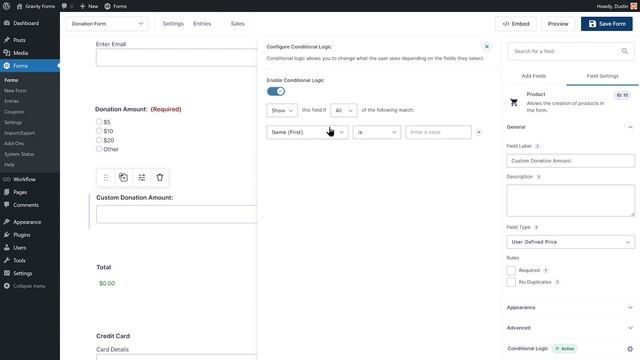Click the Gravity Forms home icon
Screen dimensions: 640x360
(19, 6)
